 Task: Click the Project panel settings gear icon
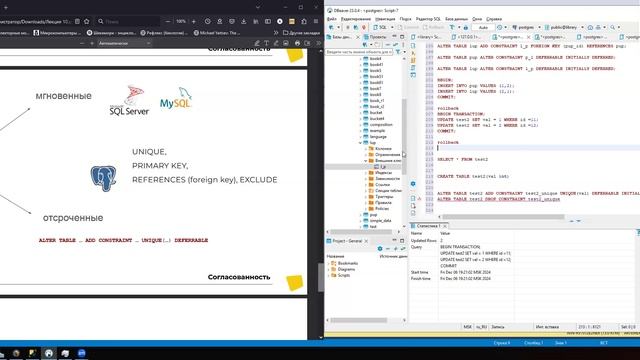coord(380,249)
